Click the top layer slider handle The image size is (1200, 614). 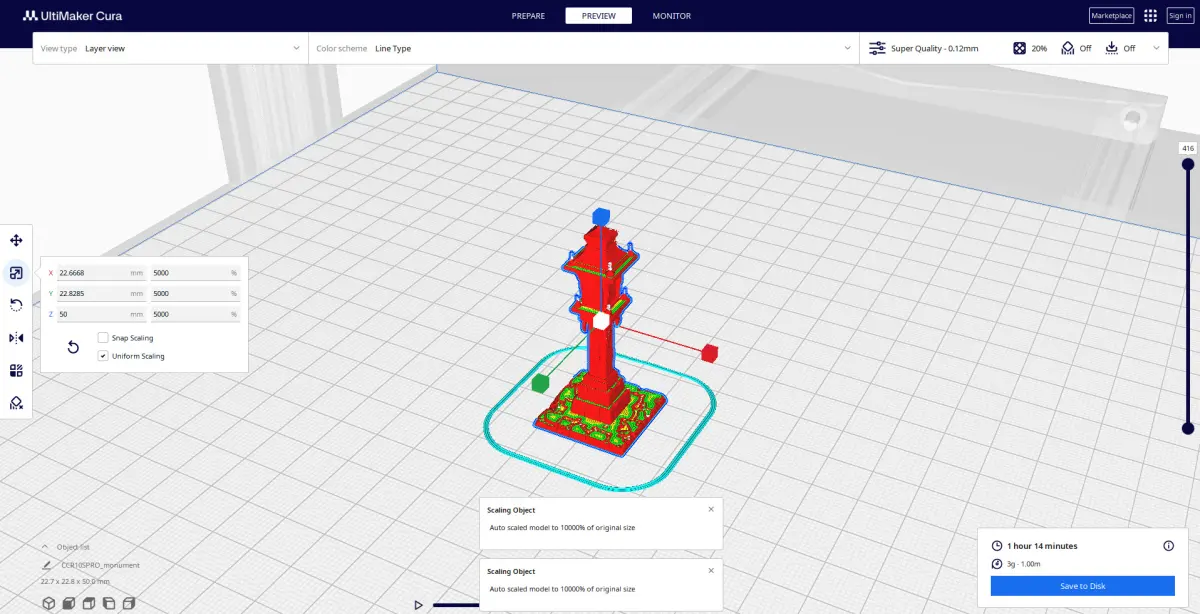1188,164
